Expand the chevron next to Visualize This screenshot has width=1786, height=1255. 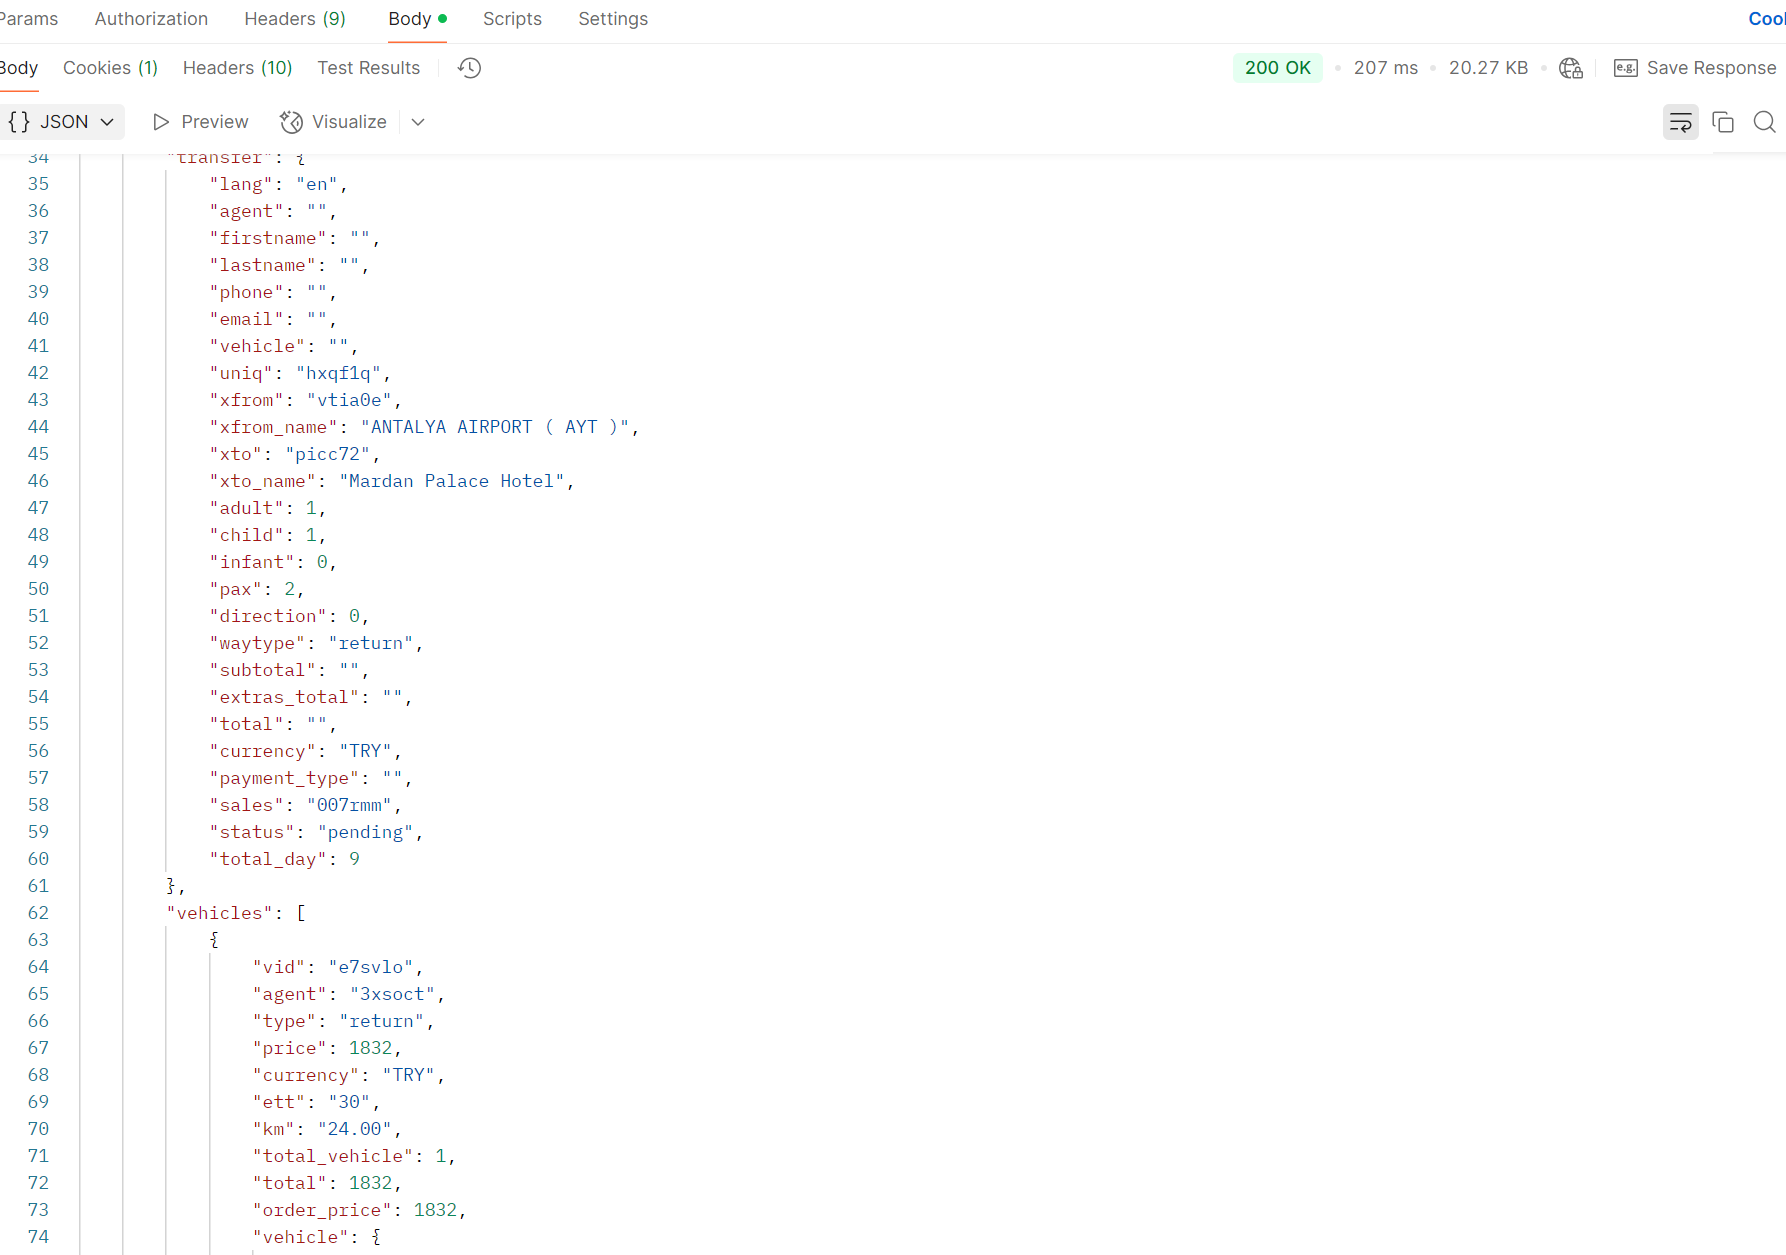coord(418,122)
